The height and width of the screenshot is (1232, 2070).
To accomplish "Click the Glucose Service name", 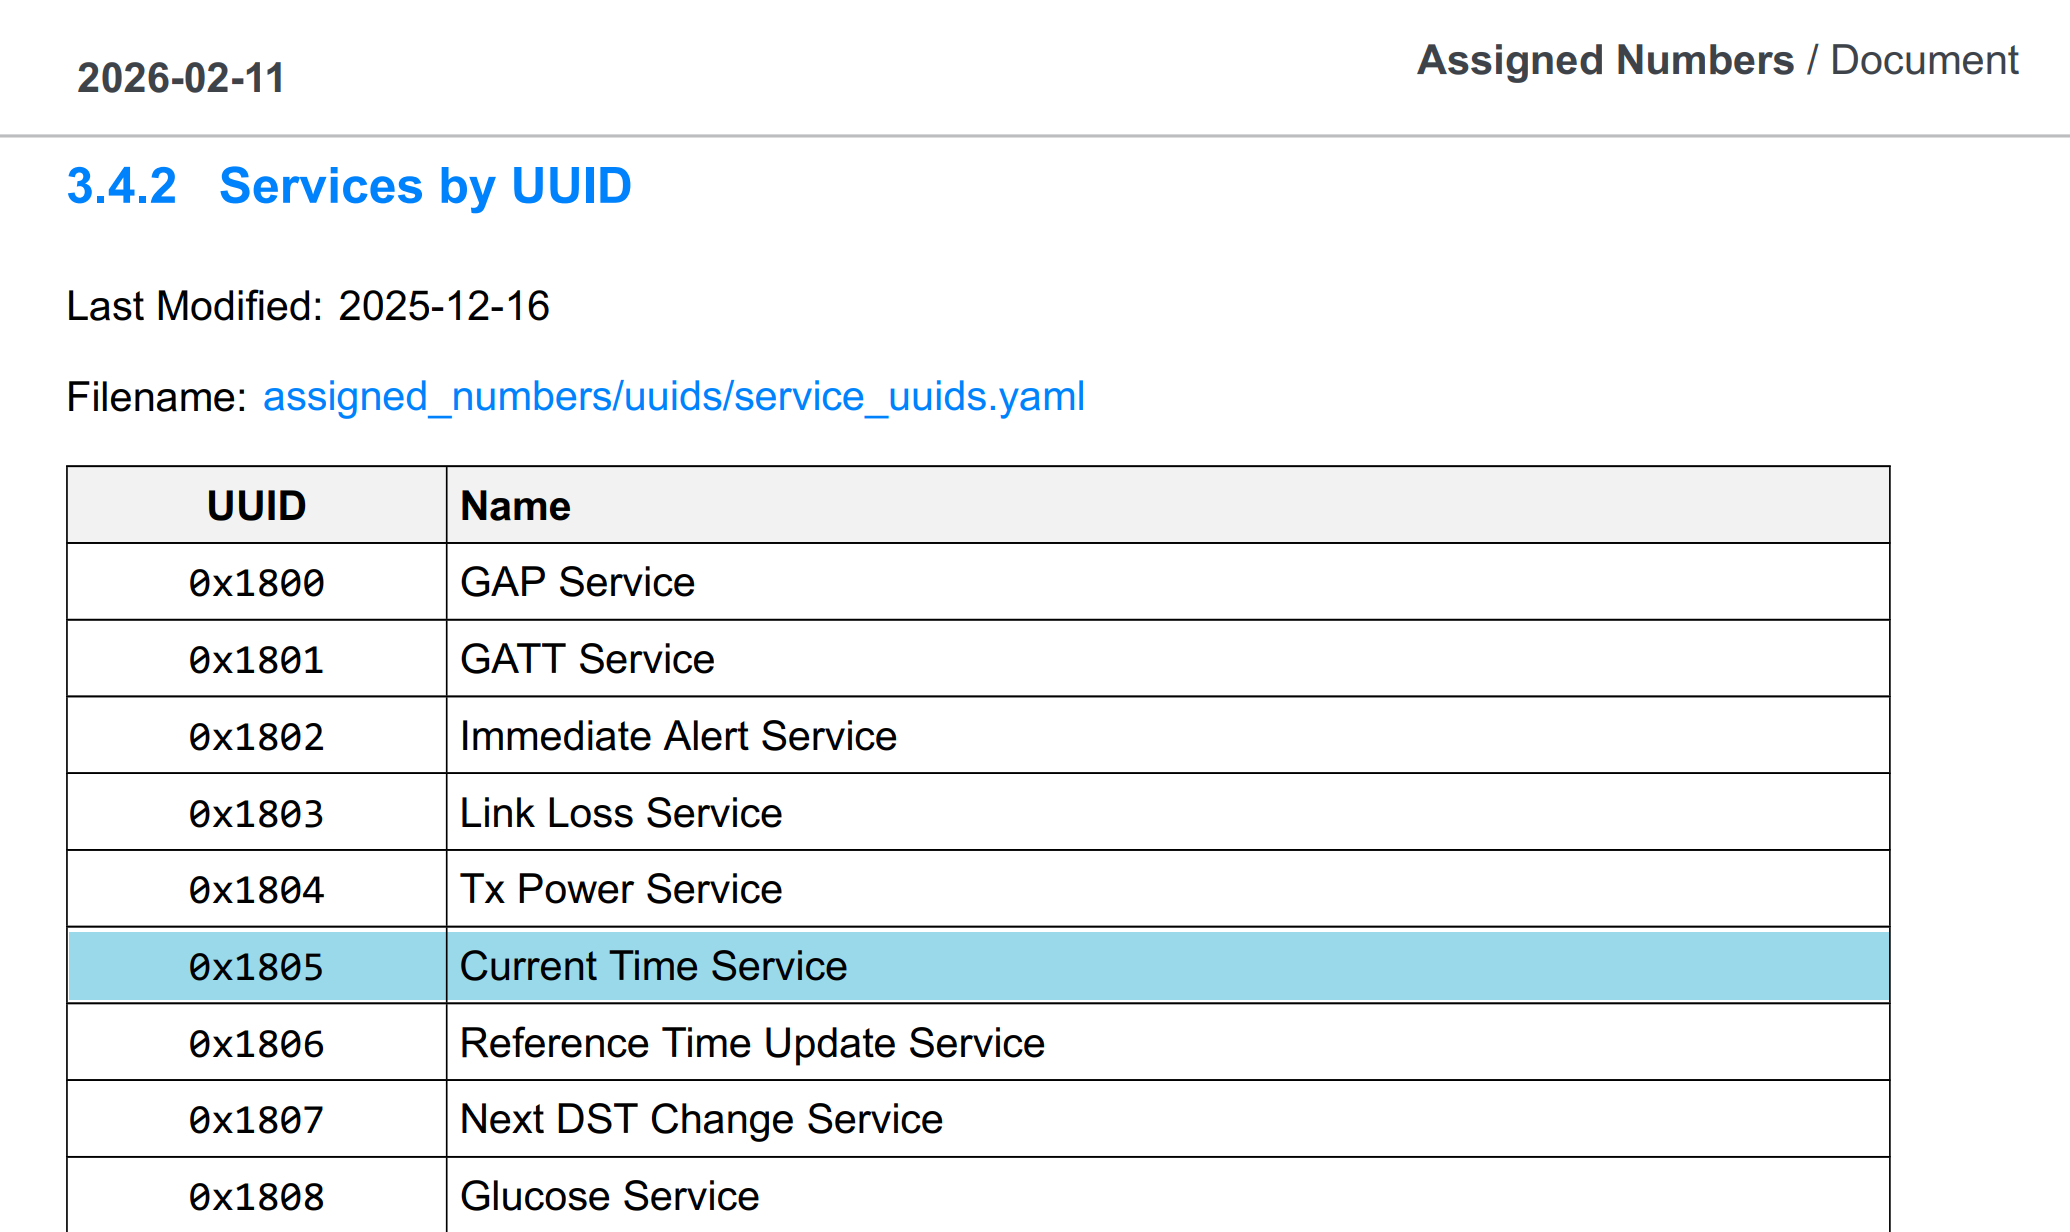I will tap(609, 1196).
